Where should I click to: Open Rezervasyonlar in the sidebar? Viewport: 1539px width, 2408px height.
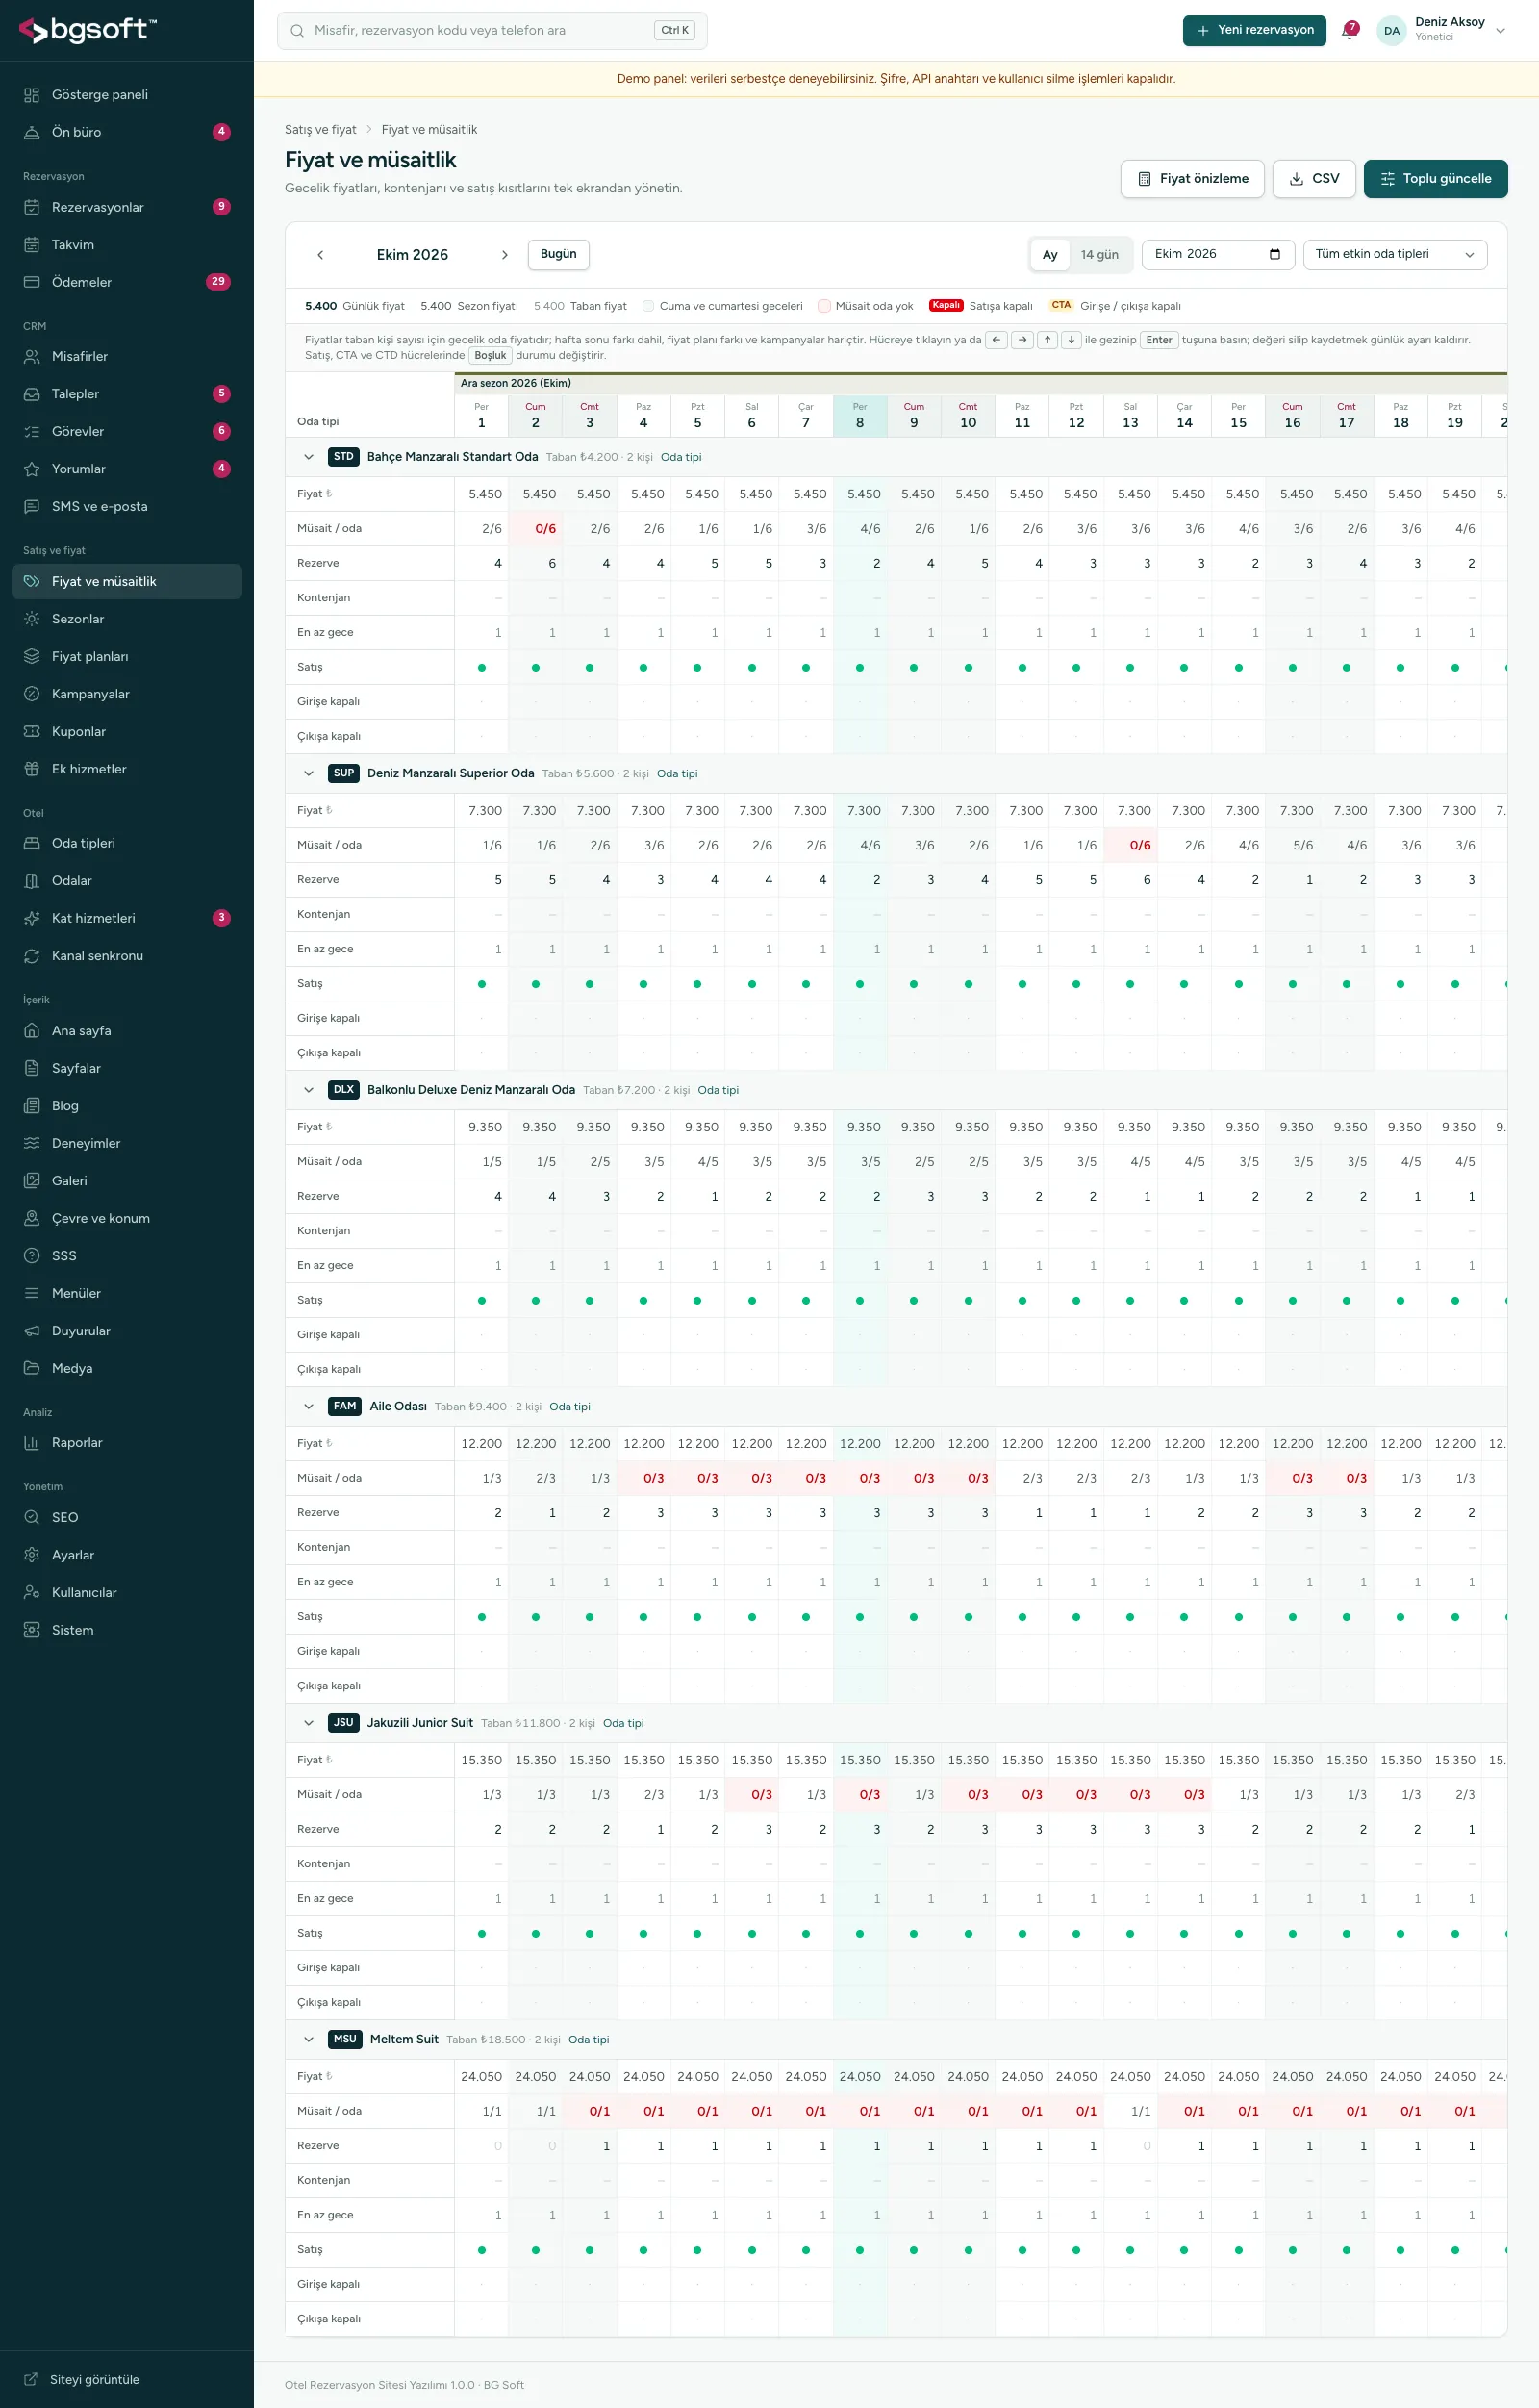tap(127, 207)
